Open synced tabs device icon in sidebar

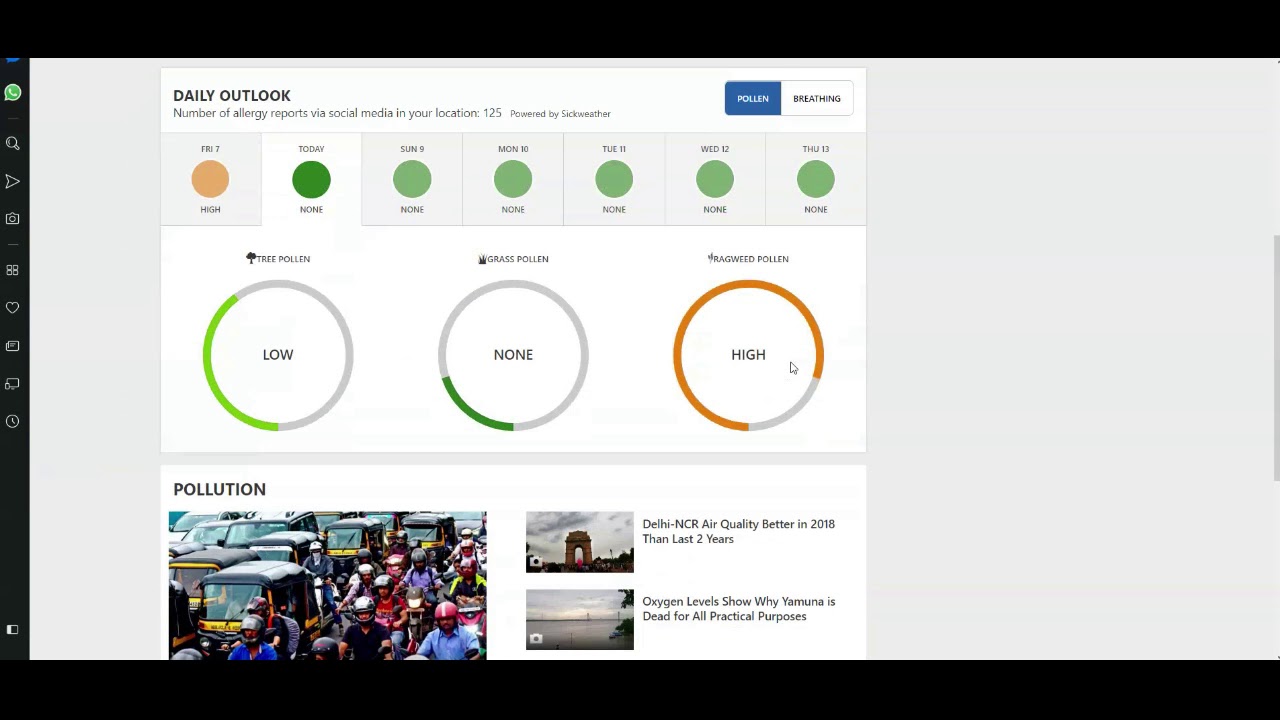pyautogui.click(x=13, y=384)
